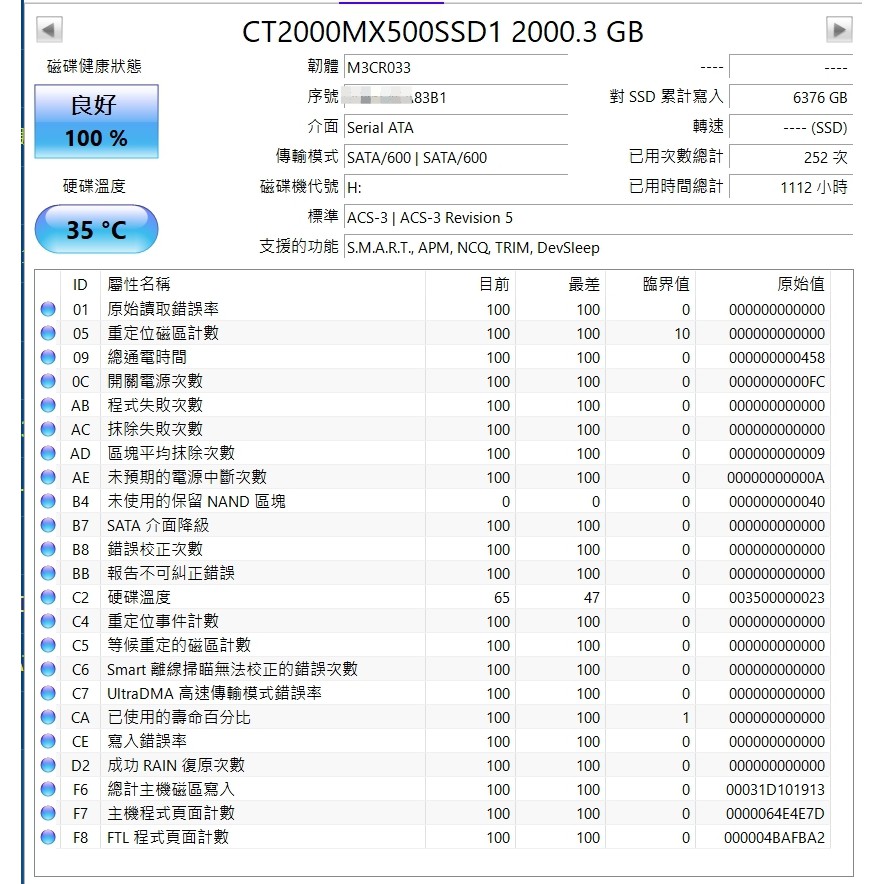Click the 1112 小時 power-on hours field
This screenshot has width=884, height=884.
click(790, 187)
